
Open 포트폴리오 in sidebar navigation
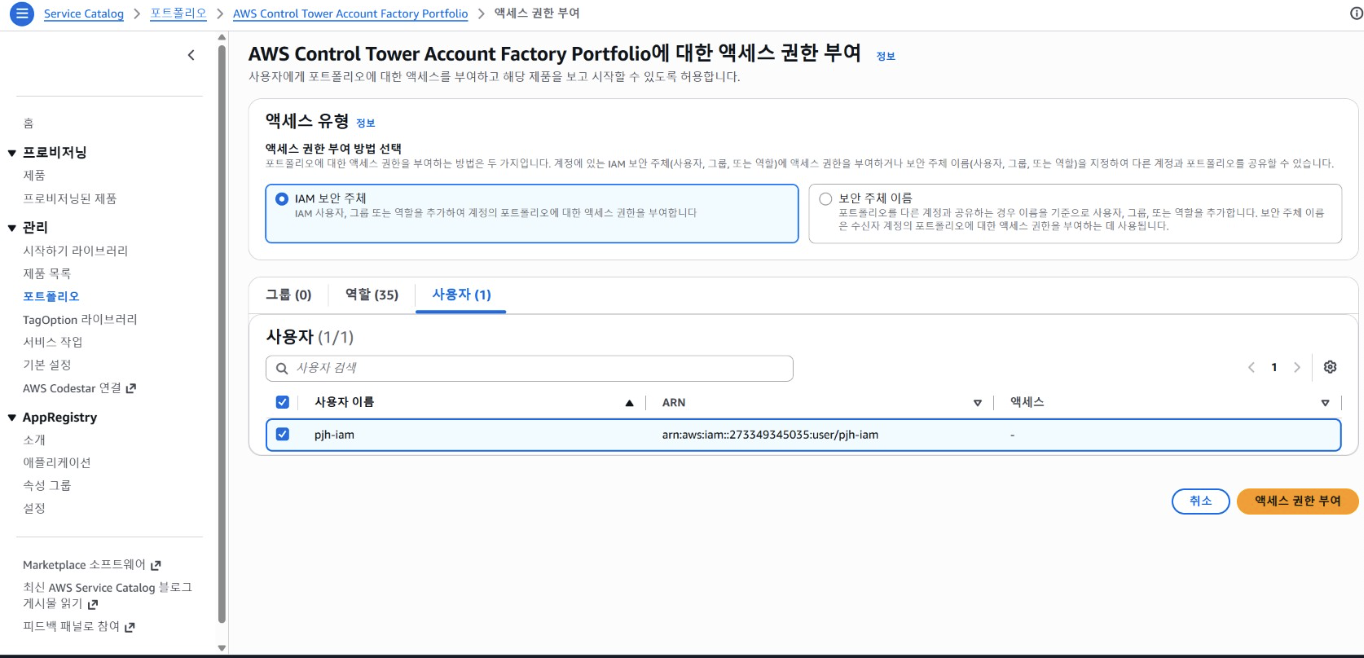point(51,296)
